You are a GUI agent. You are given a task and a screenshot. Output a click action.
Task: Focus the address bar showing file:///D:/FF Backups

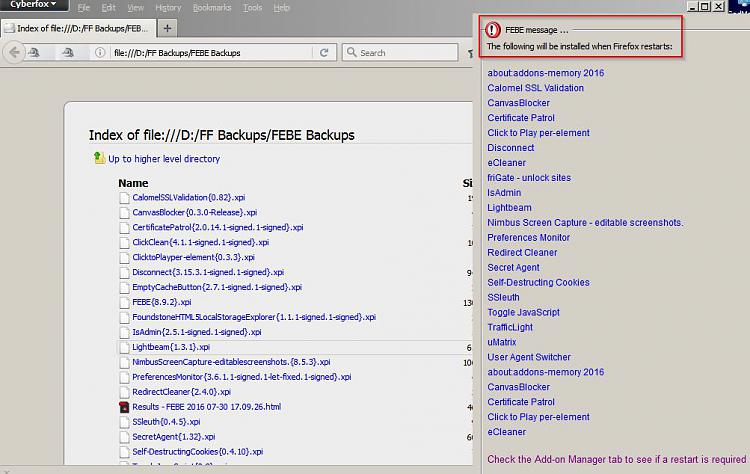pyautogui.click(x=210, y=53)
